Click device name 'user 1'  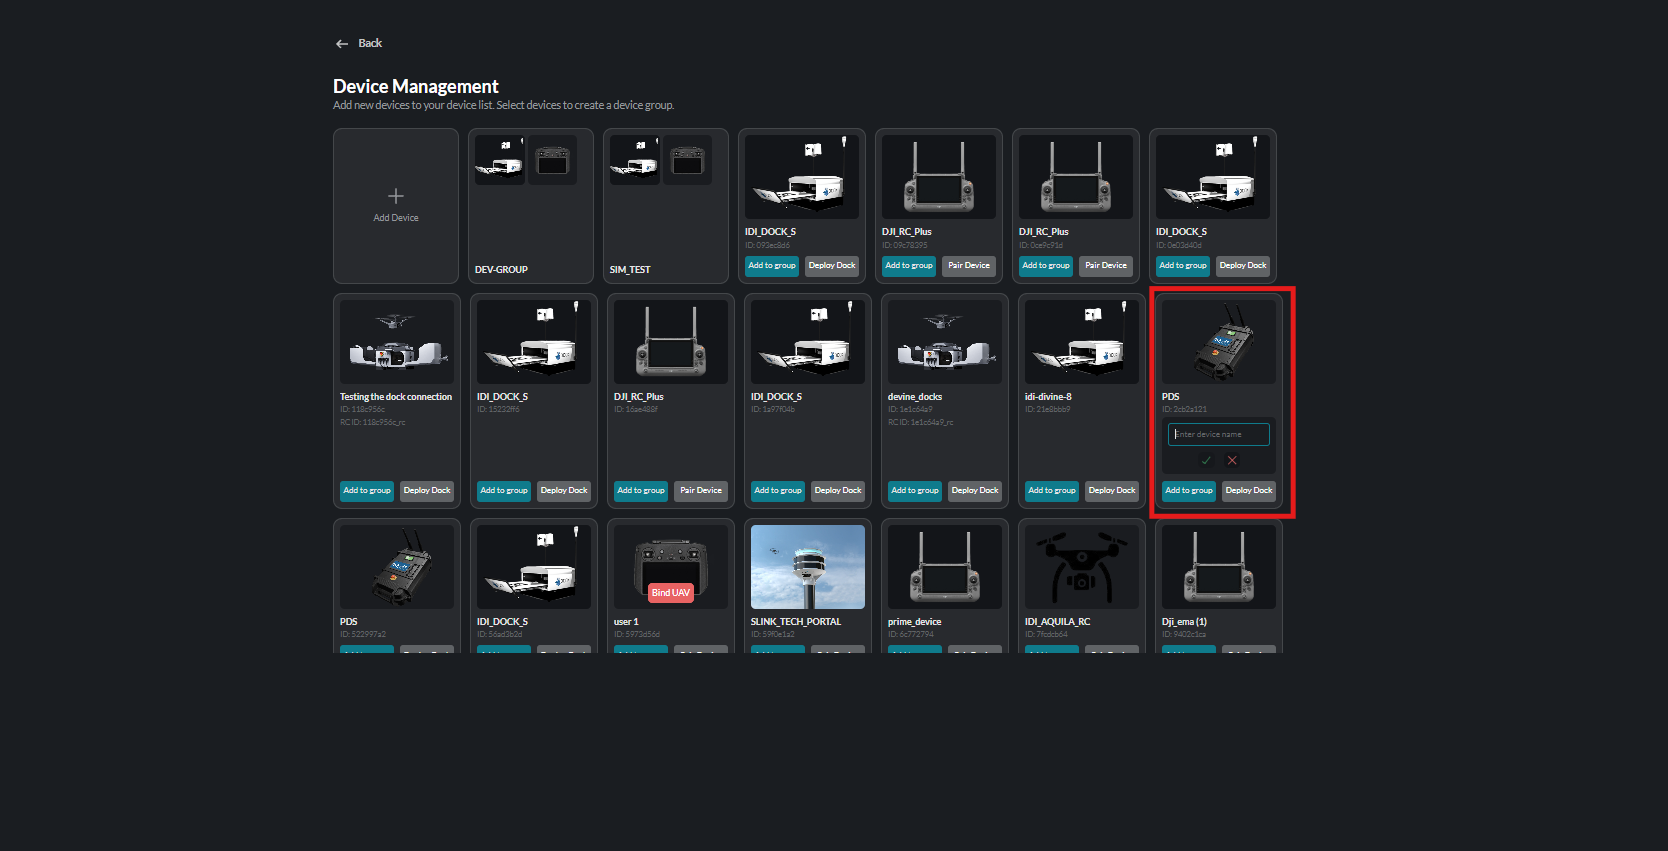click(626, 622)
